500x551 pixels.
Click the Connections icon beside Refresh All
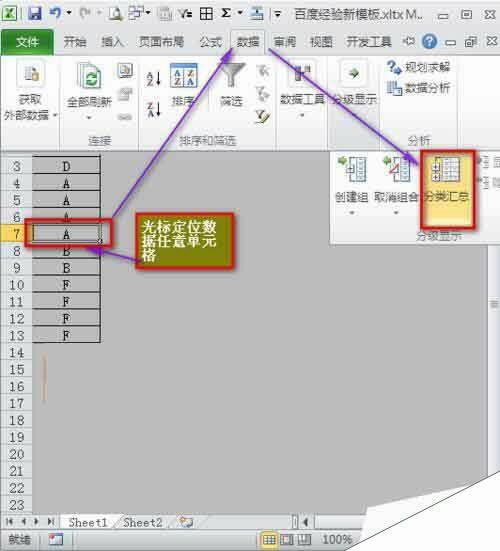[125, 70]
